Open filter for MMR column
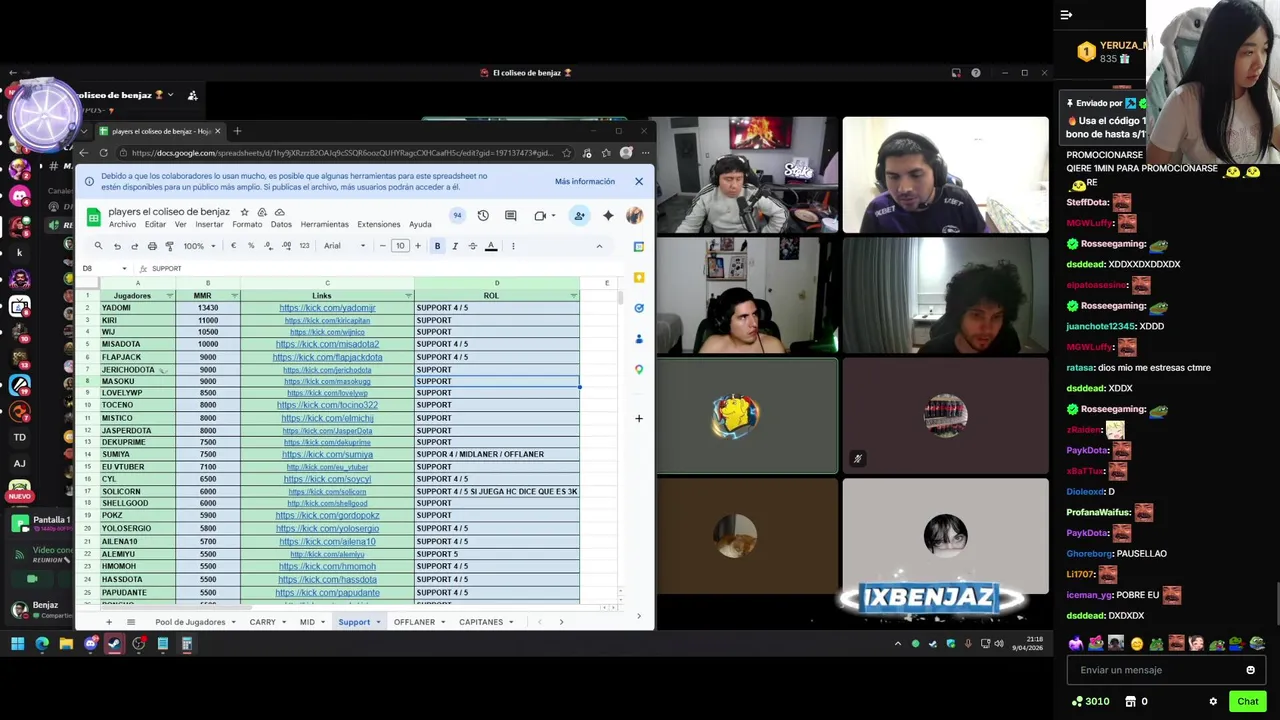Image resolution: width=1280 pixels, height=720 pixels. pyautogui.click(x=235, y=296)
